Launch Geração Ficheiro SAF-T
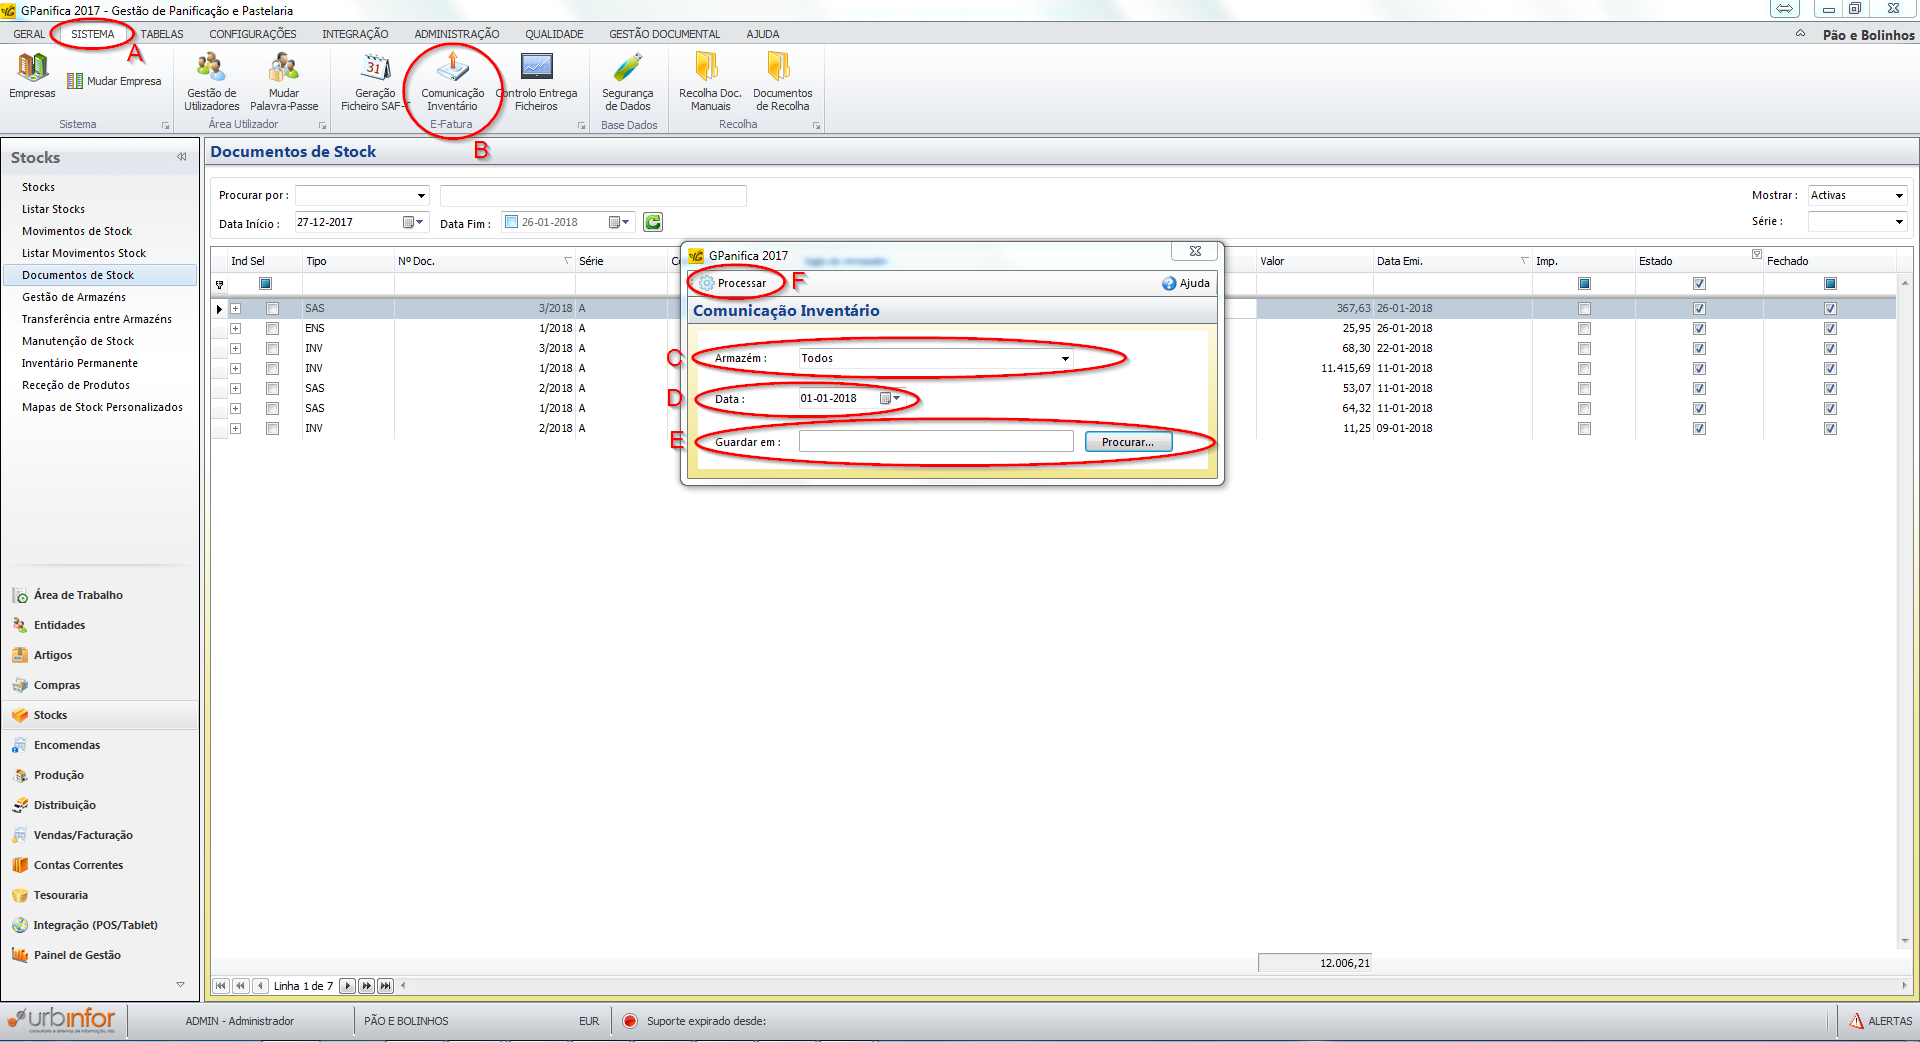This screenshot has height=1042, width=1920. [375, 80]
